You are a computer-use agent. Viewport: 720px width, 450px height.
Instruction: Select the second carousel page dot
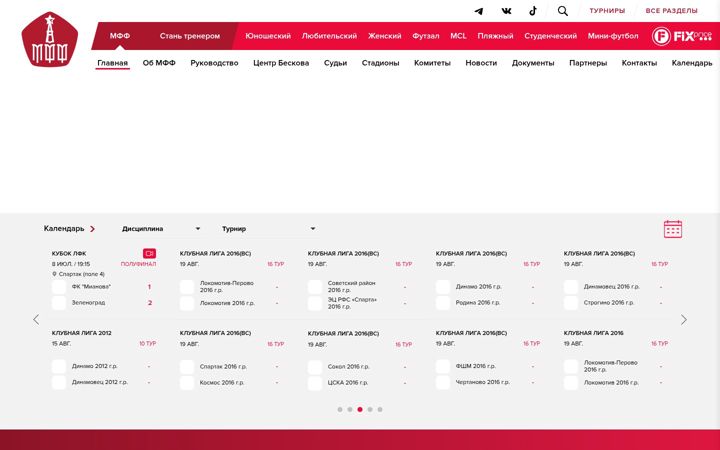click(x=350, y=410)
